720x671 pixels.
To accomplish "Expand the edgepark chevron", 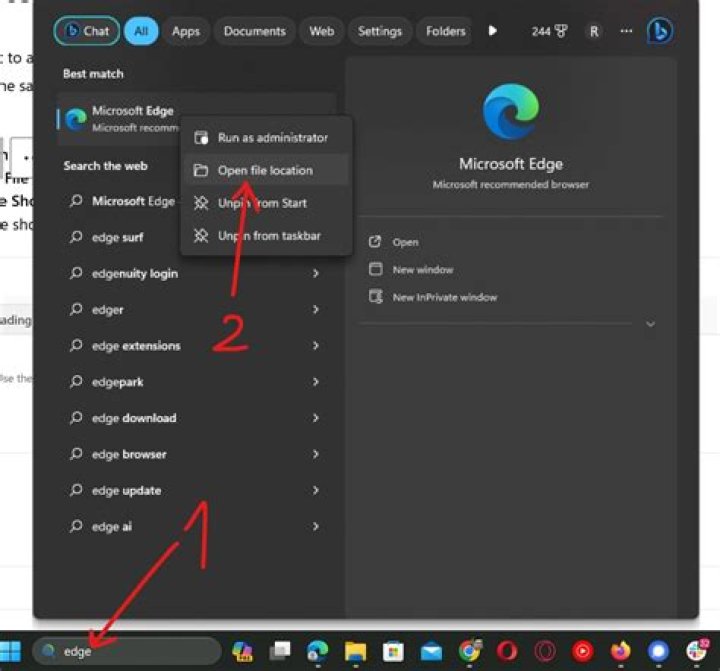I will [316, 382].
